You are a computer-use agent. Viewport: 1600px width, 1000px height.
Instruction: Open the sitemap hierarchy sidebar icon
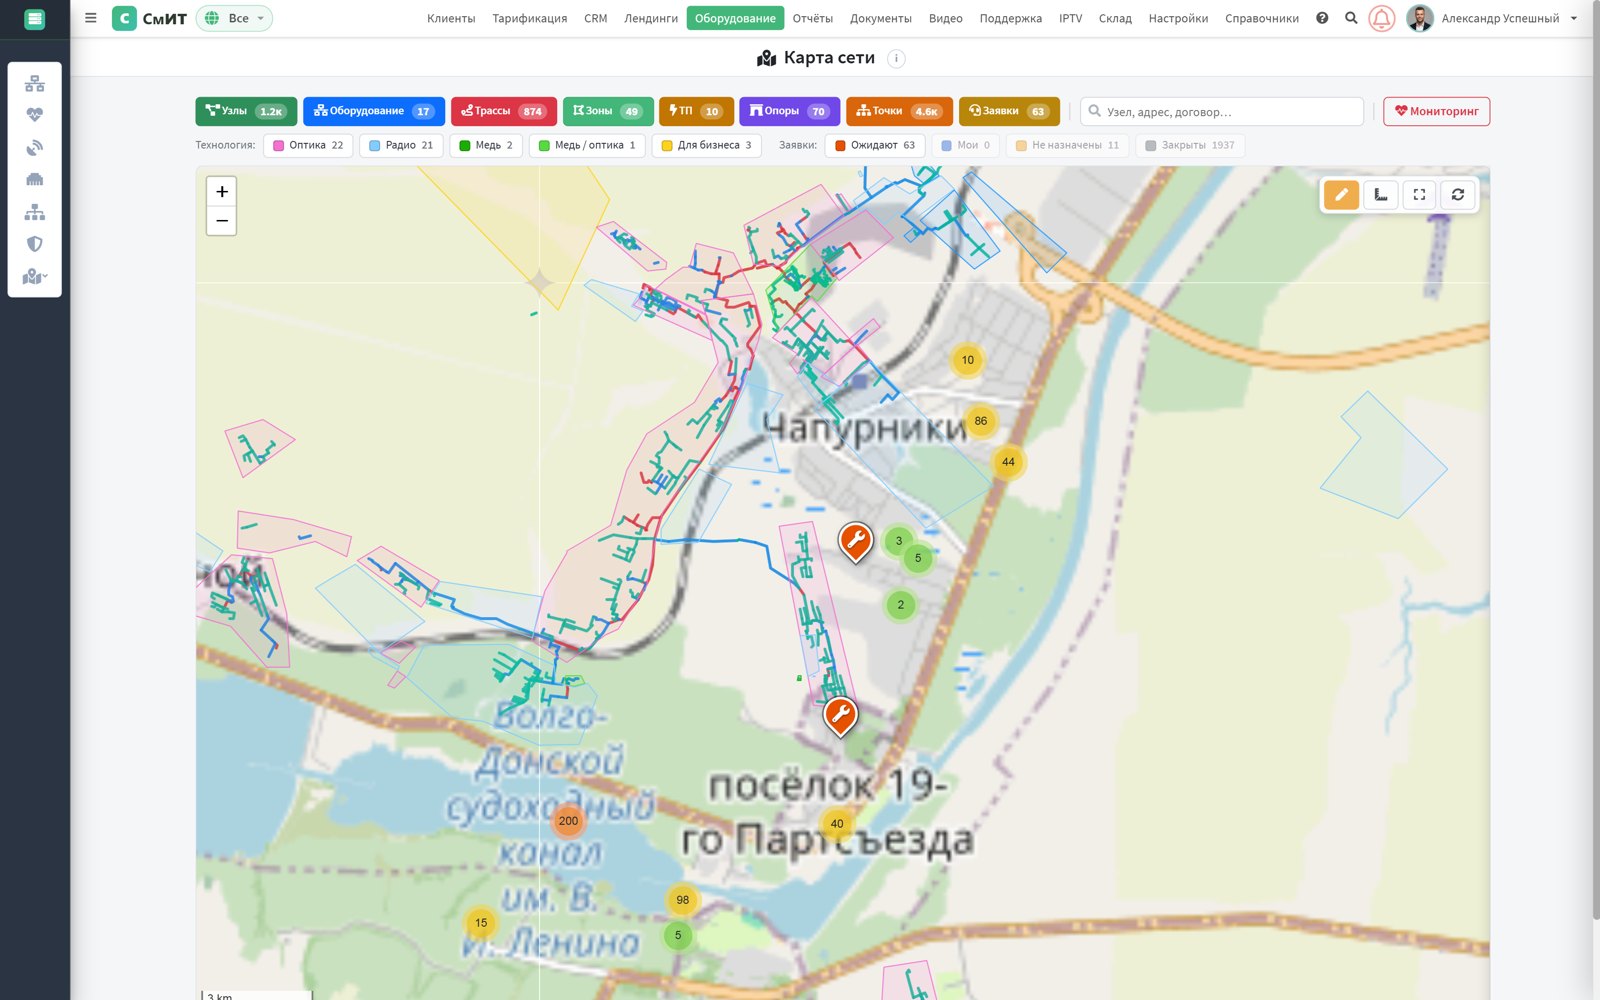[35, 212]
